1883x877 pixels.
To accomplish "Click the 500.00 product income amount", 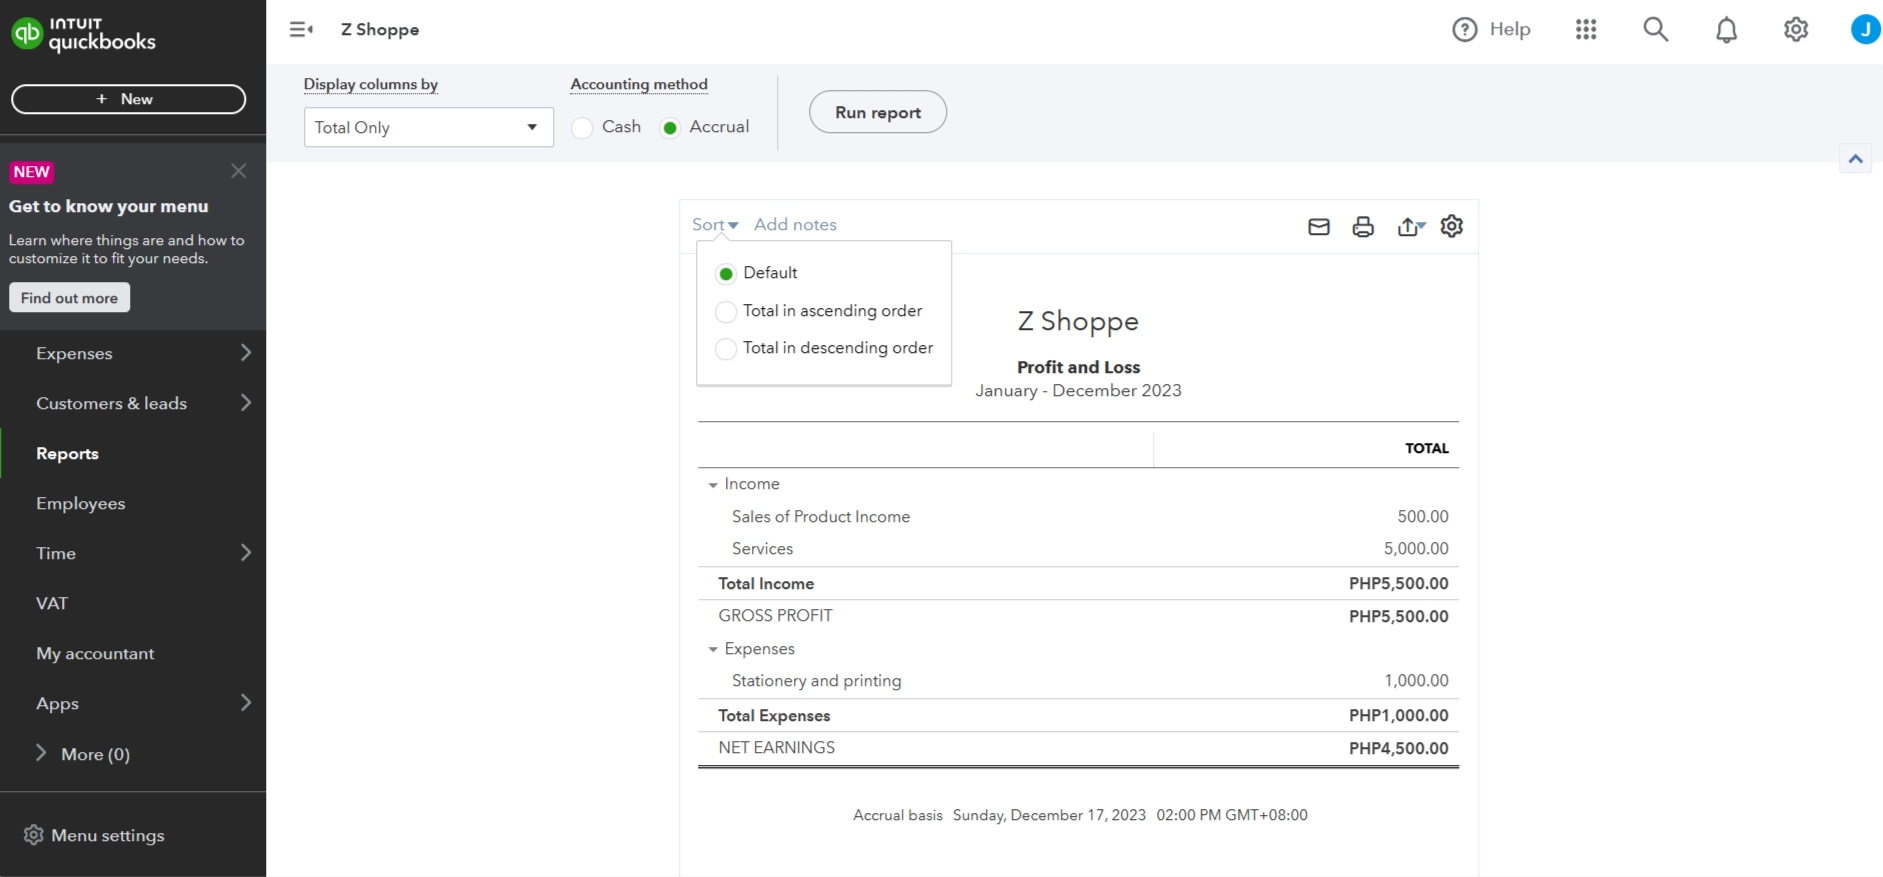I will 1423,517.
